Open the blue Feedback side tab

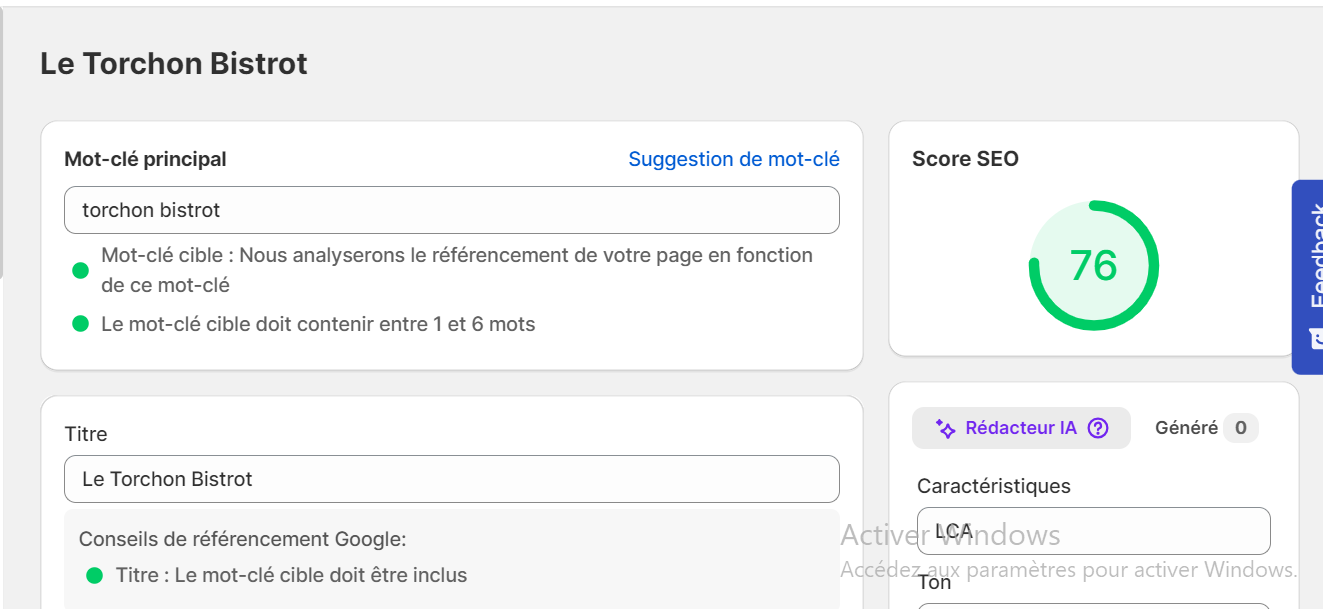click(x=1308, y=277)
